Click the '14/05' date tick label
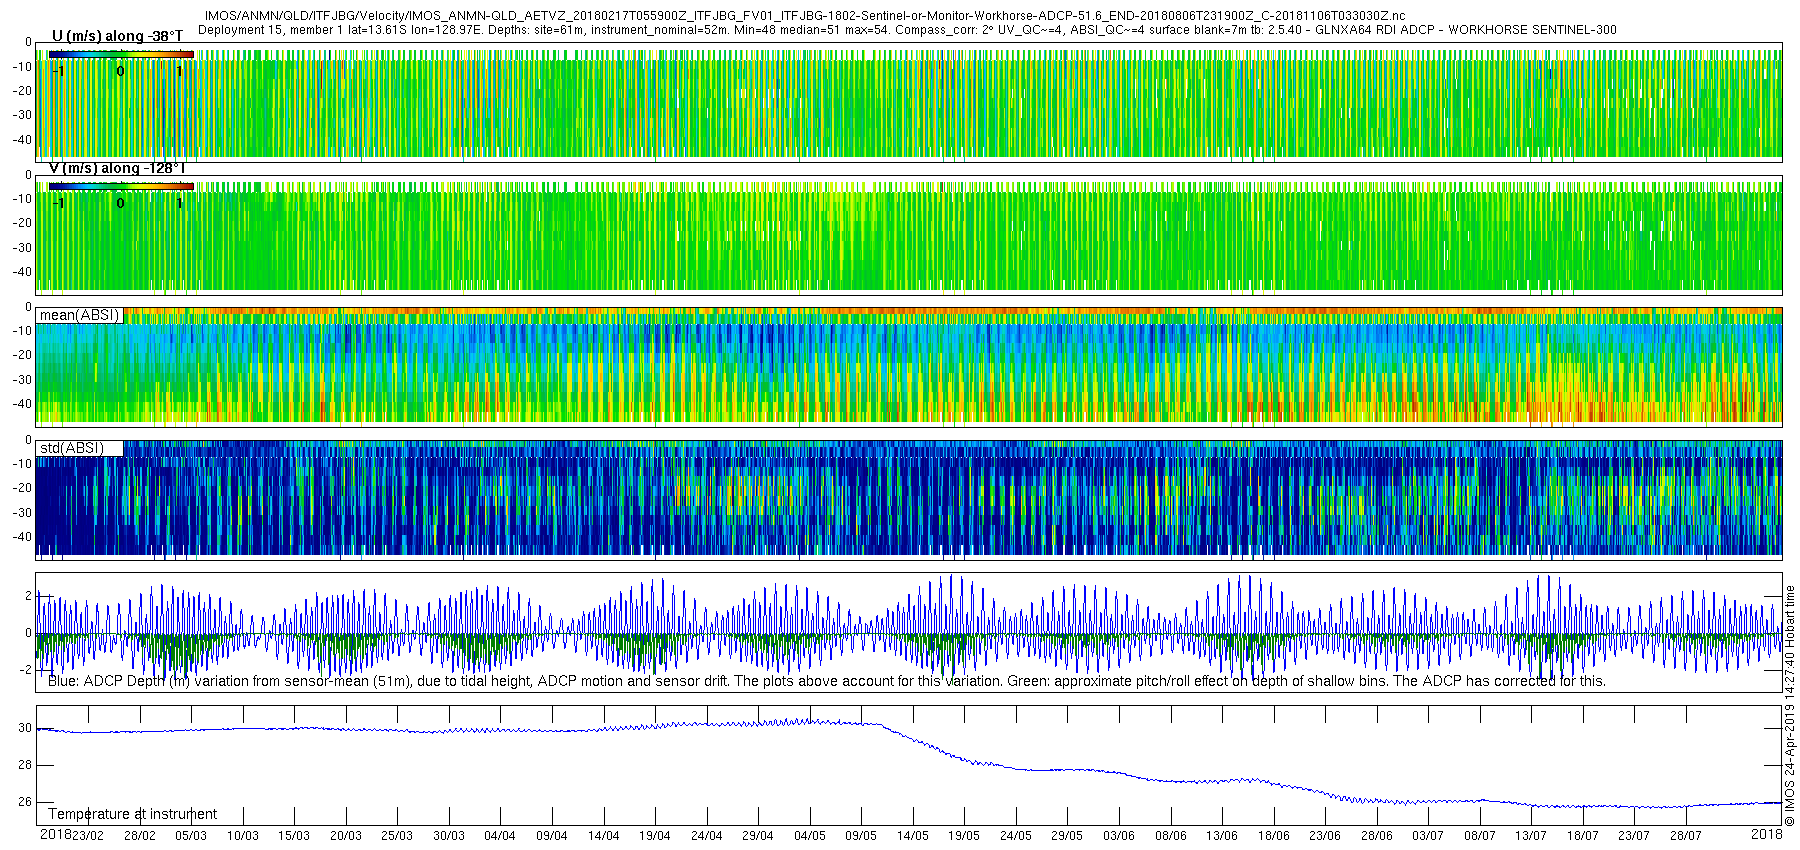The image size is (1800, 850). tap(913, 835)
